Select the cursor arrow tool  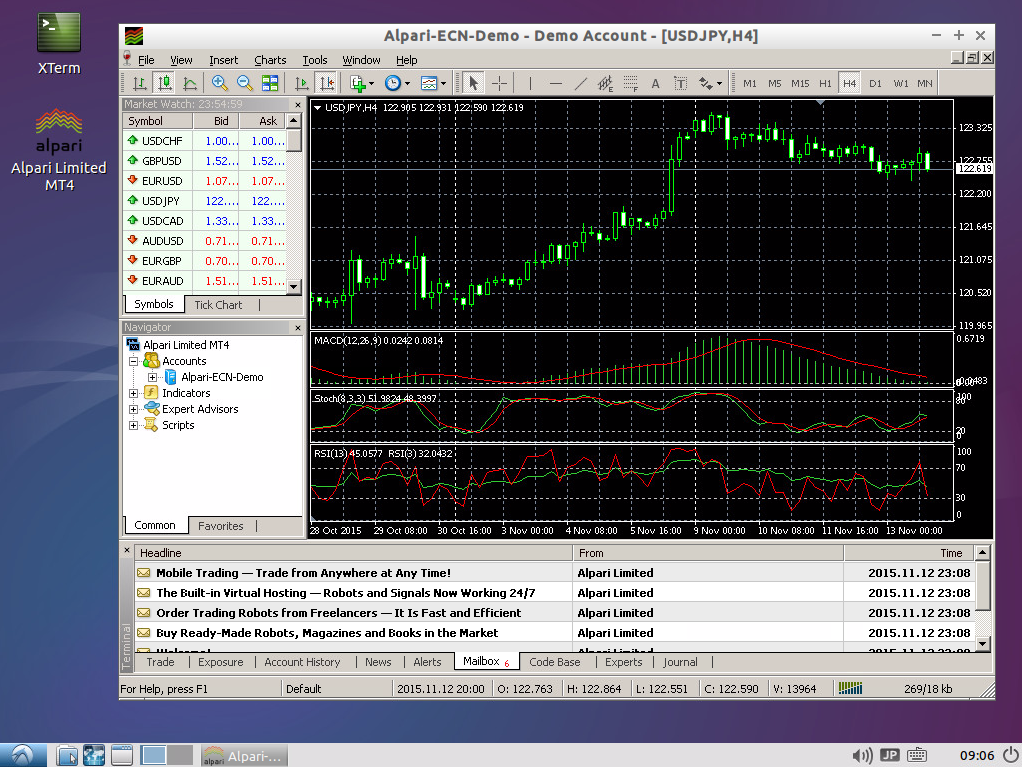click(x=474, y=83)
